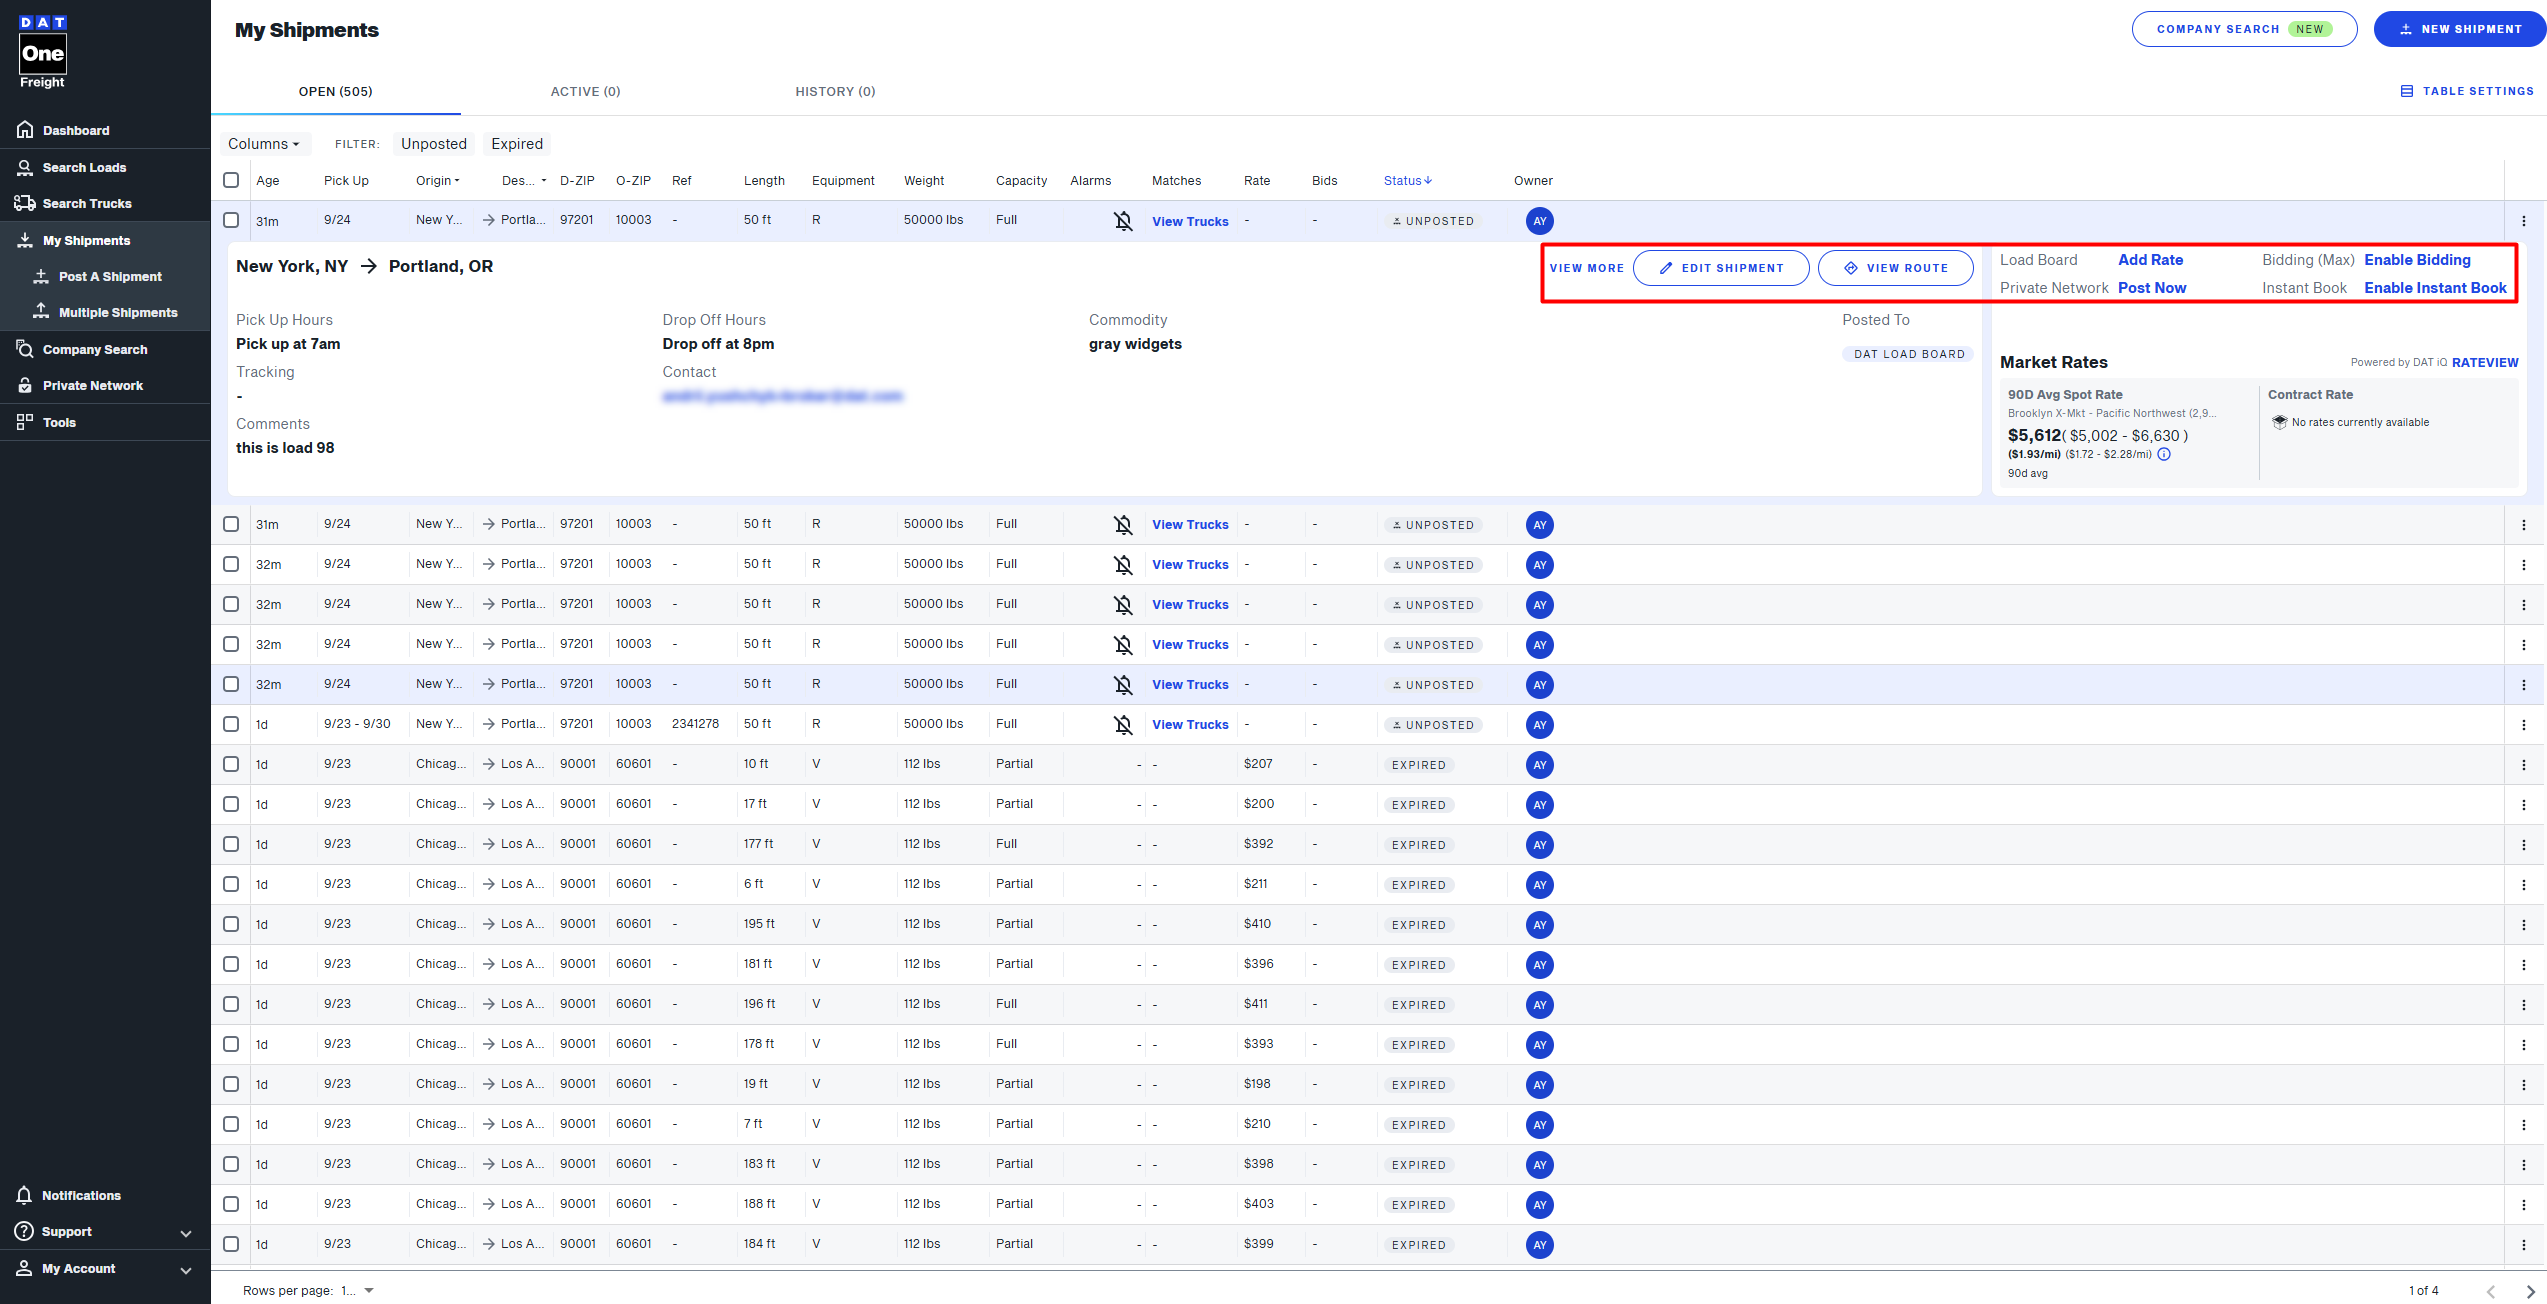Click the Edit Shipment button

[1720, 268]
